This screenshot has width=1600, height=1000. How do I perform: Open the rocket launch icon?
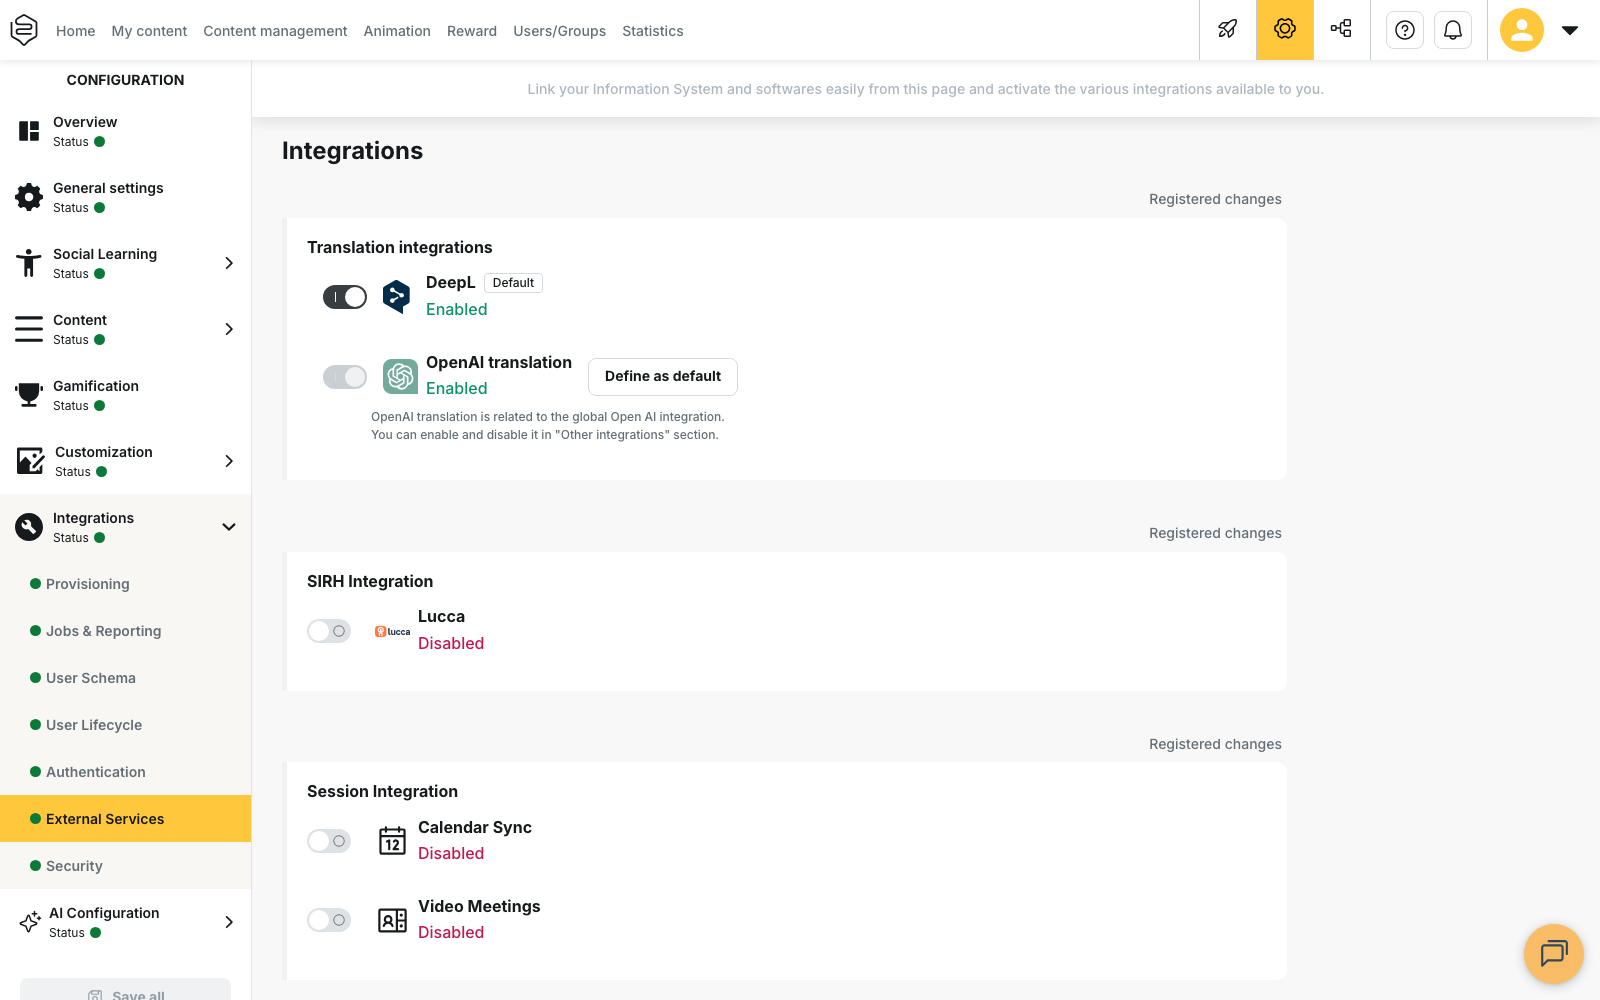[1228, 29]
